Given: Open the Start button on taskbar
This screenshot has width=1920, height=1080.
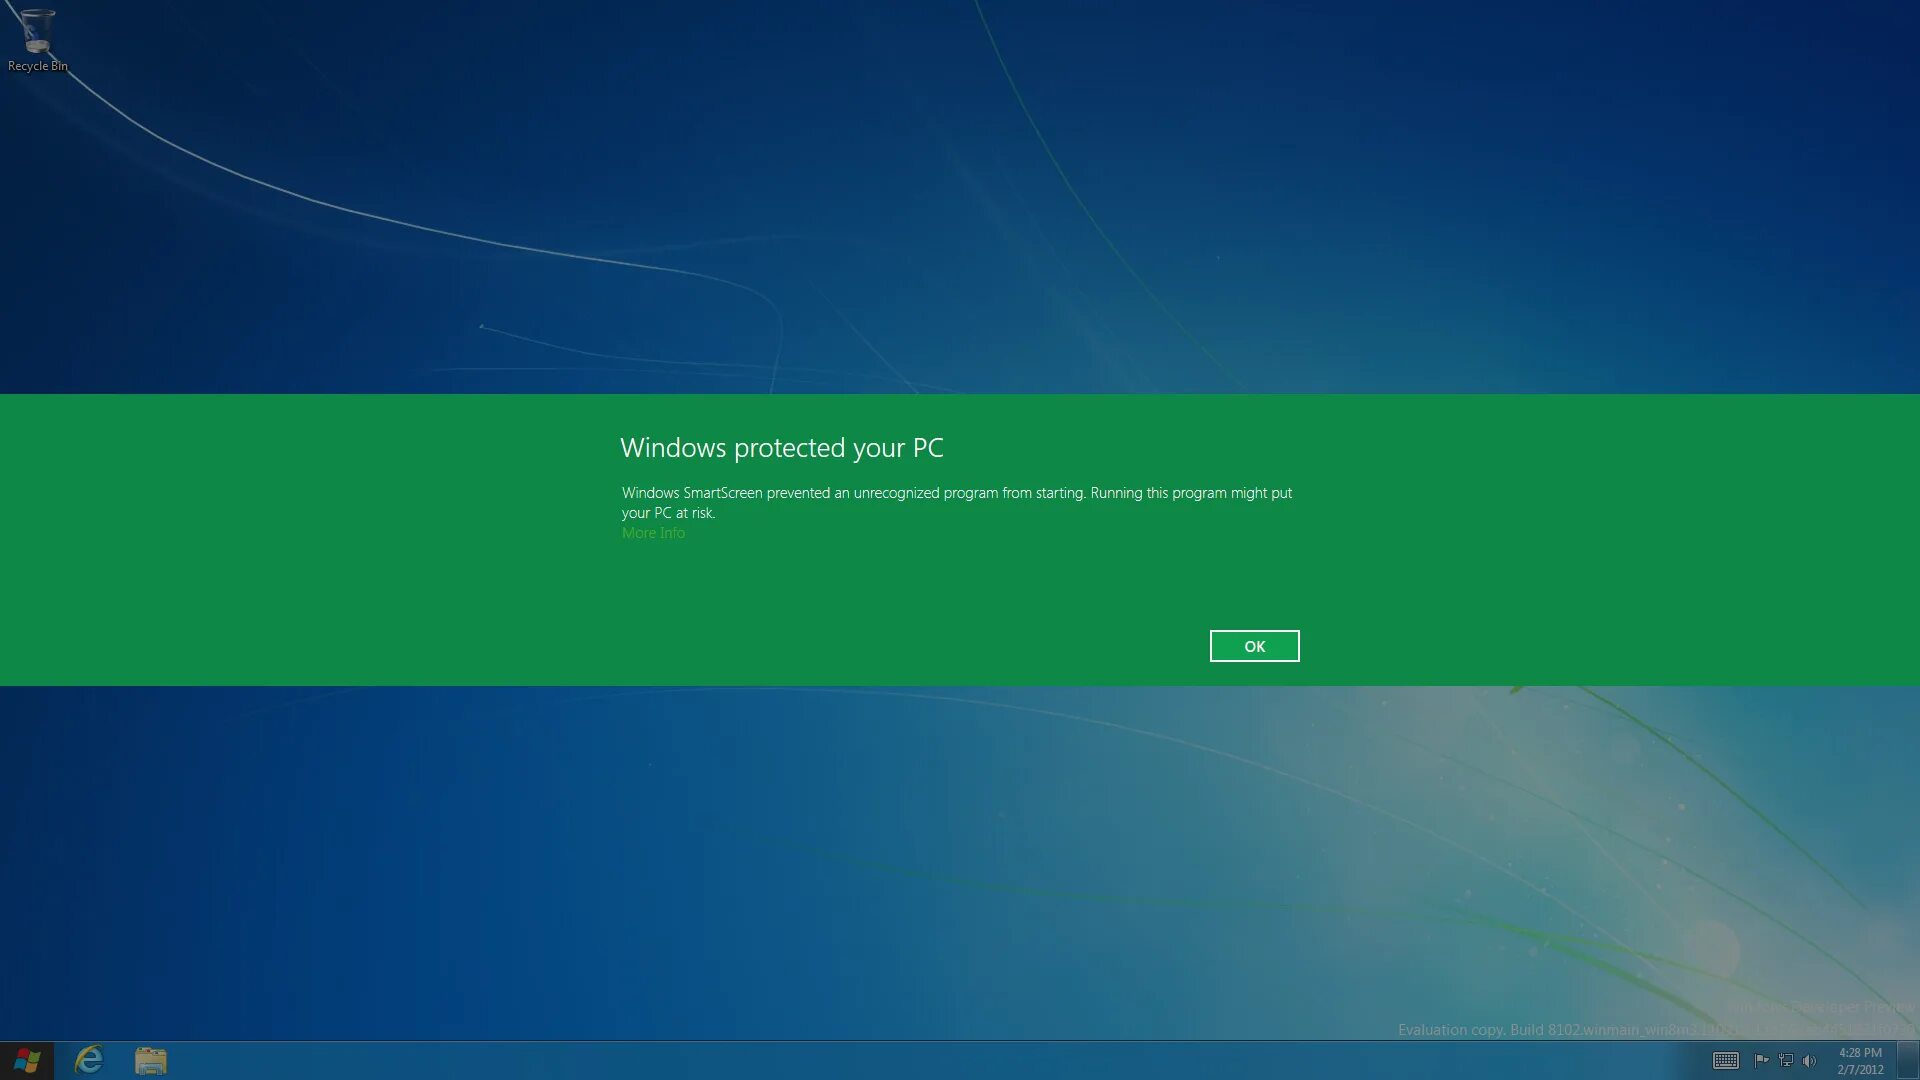Looking at the screenshot, I should pos(27,1060).
